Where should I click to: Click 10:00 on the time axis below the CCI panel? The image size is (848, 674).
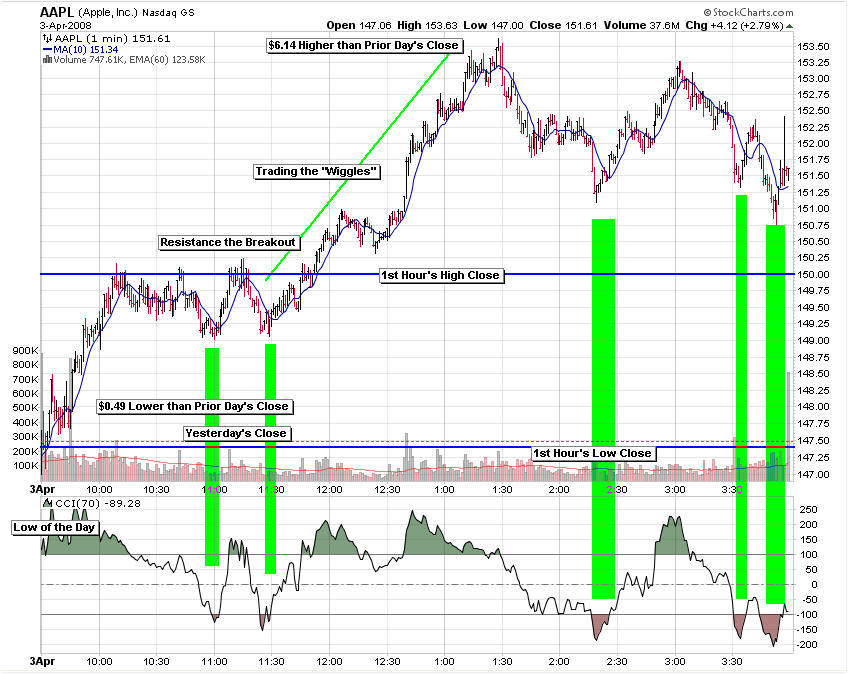click(100, 662)
